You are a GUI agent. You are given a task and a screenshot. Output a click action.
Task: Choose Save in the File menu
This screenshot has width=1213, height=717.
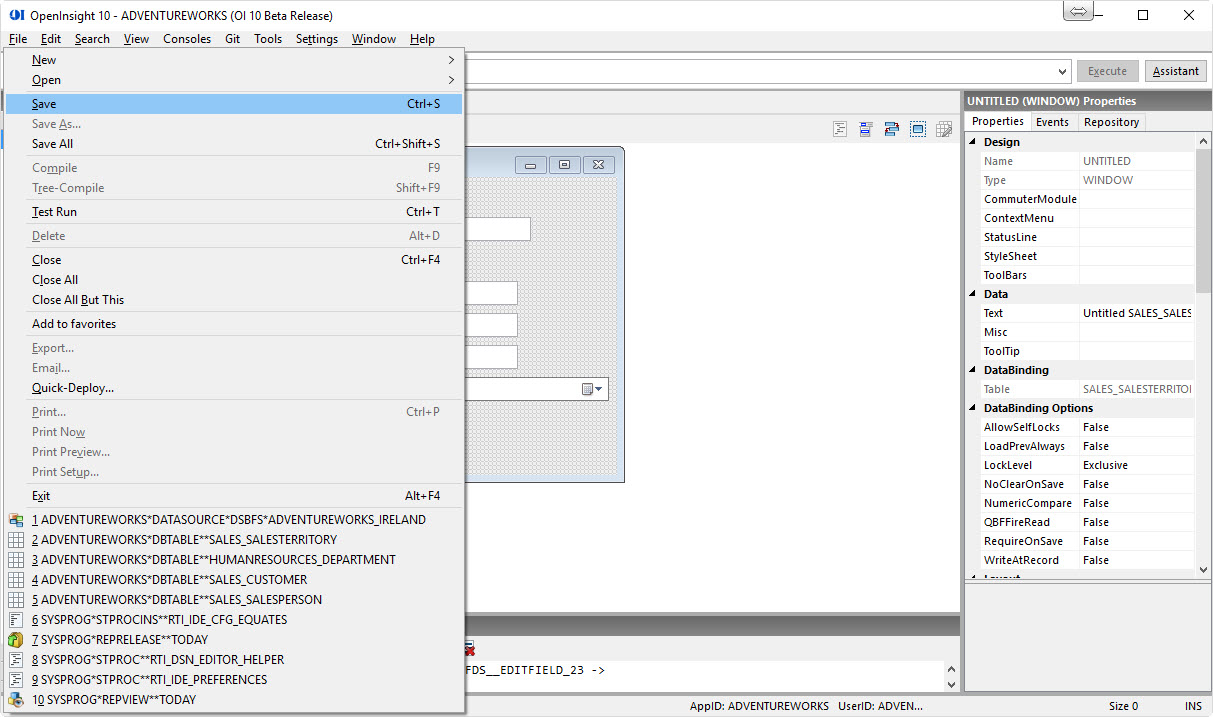(x=234, y=104)
